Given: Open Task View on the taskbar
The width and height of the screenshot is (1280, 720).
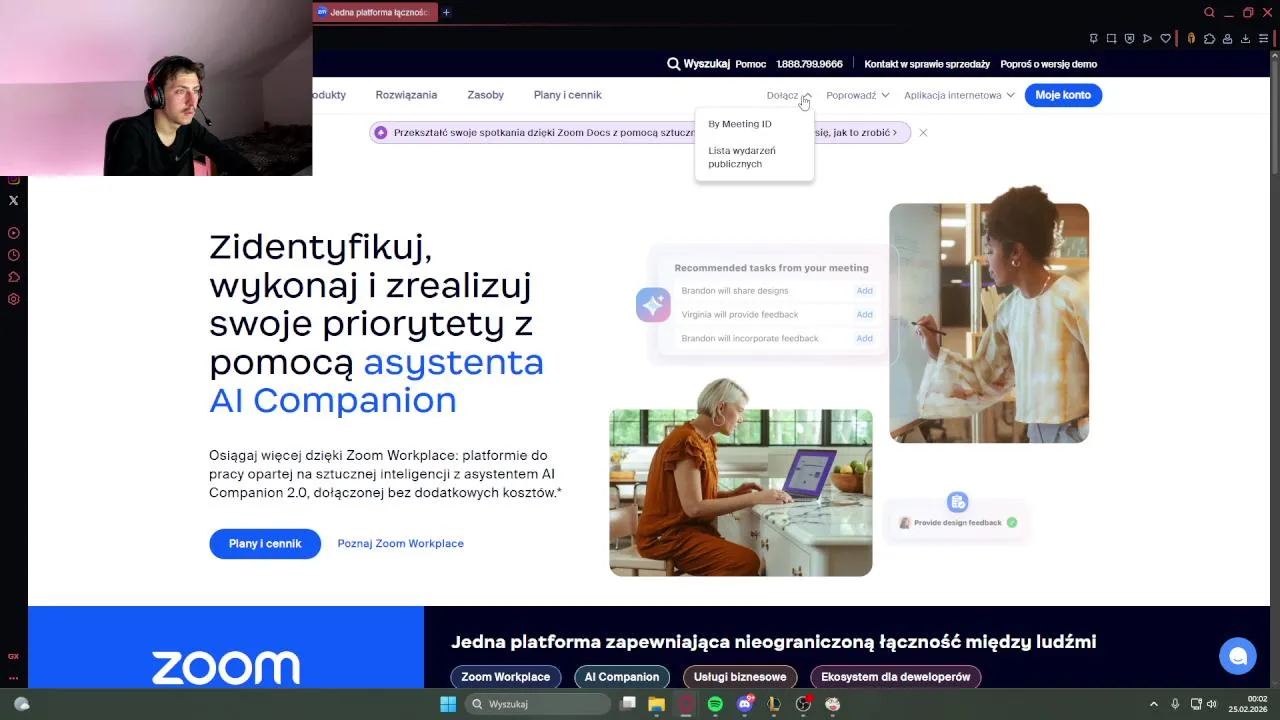Looking at the screenshot, I should 628,704.
